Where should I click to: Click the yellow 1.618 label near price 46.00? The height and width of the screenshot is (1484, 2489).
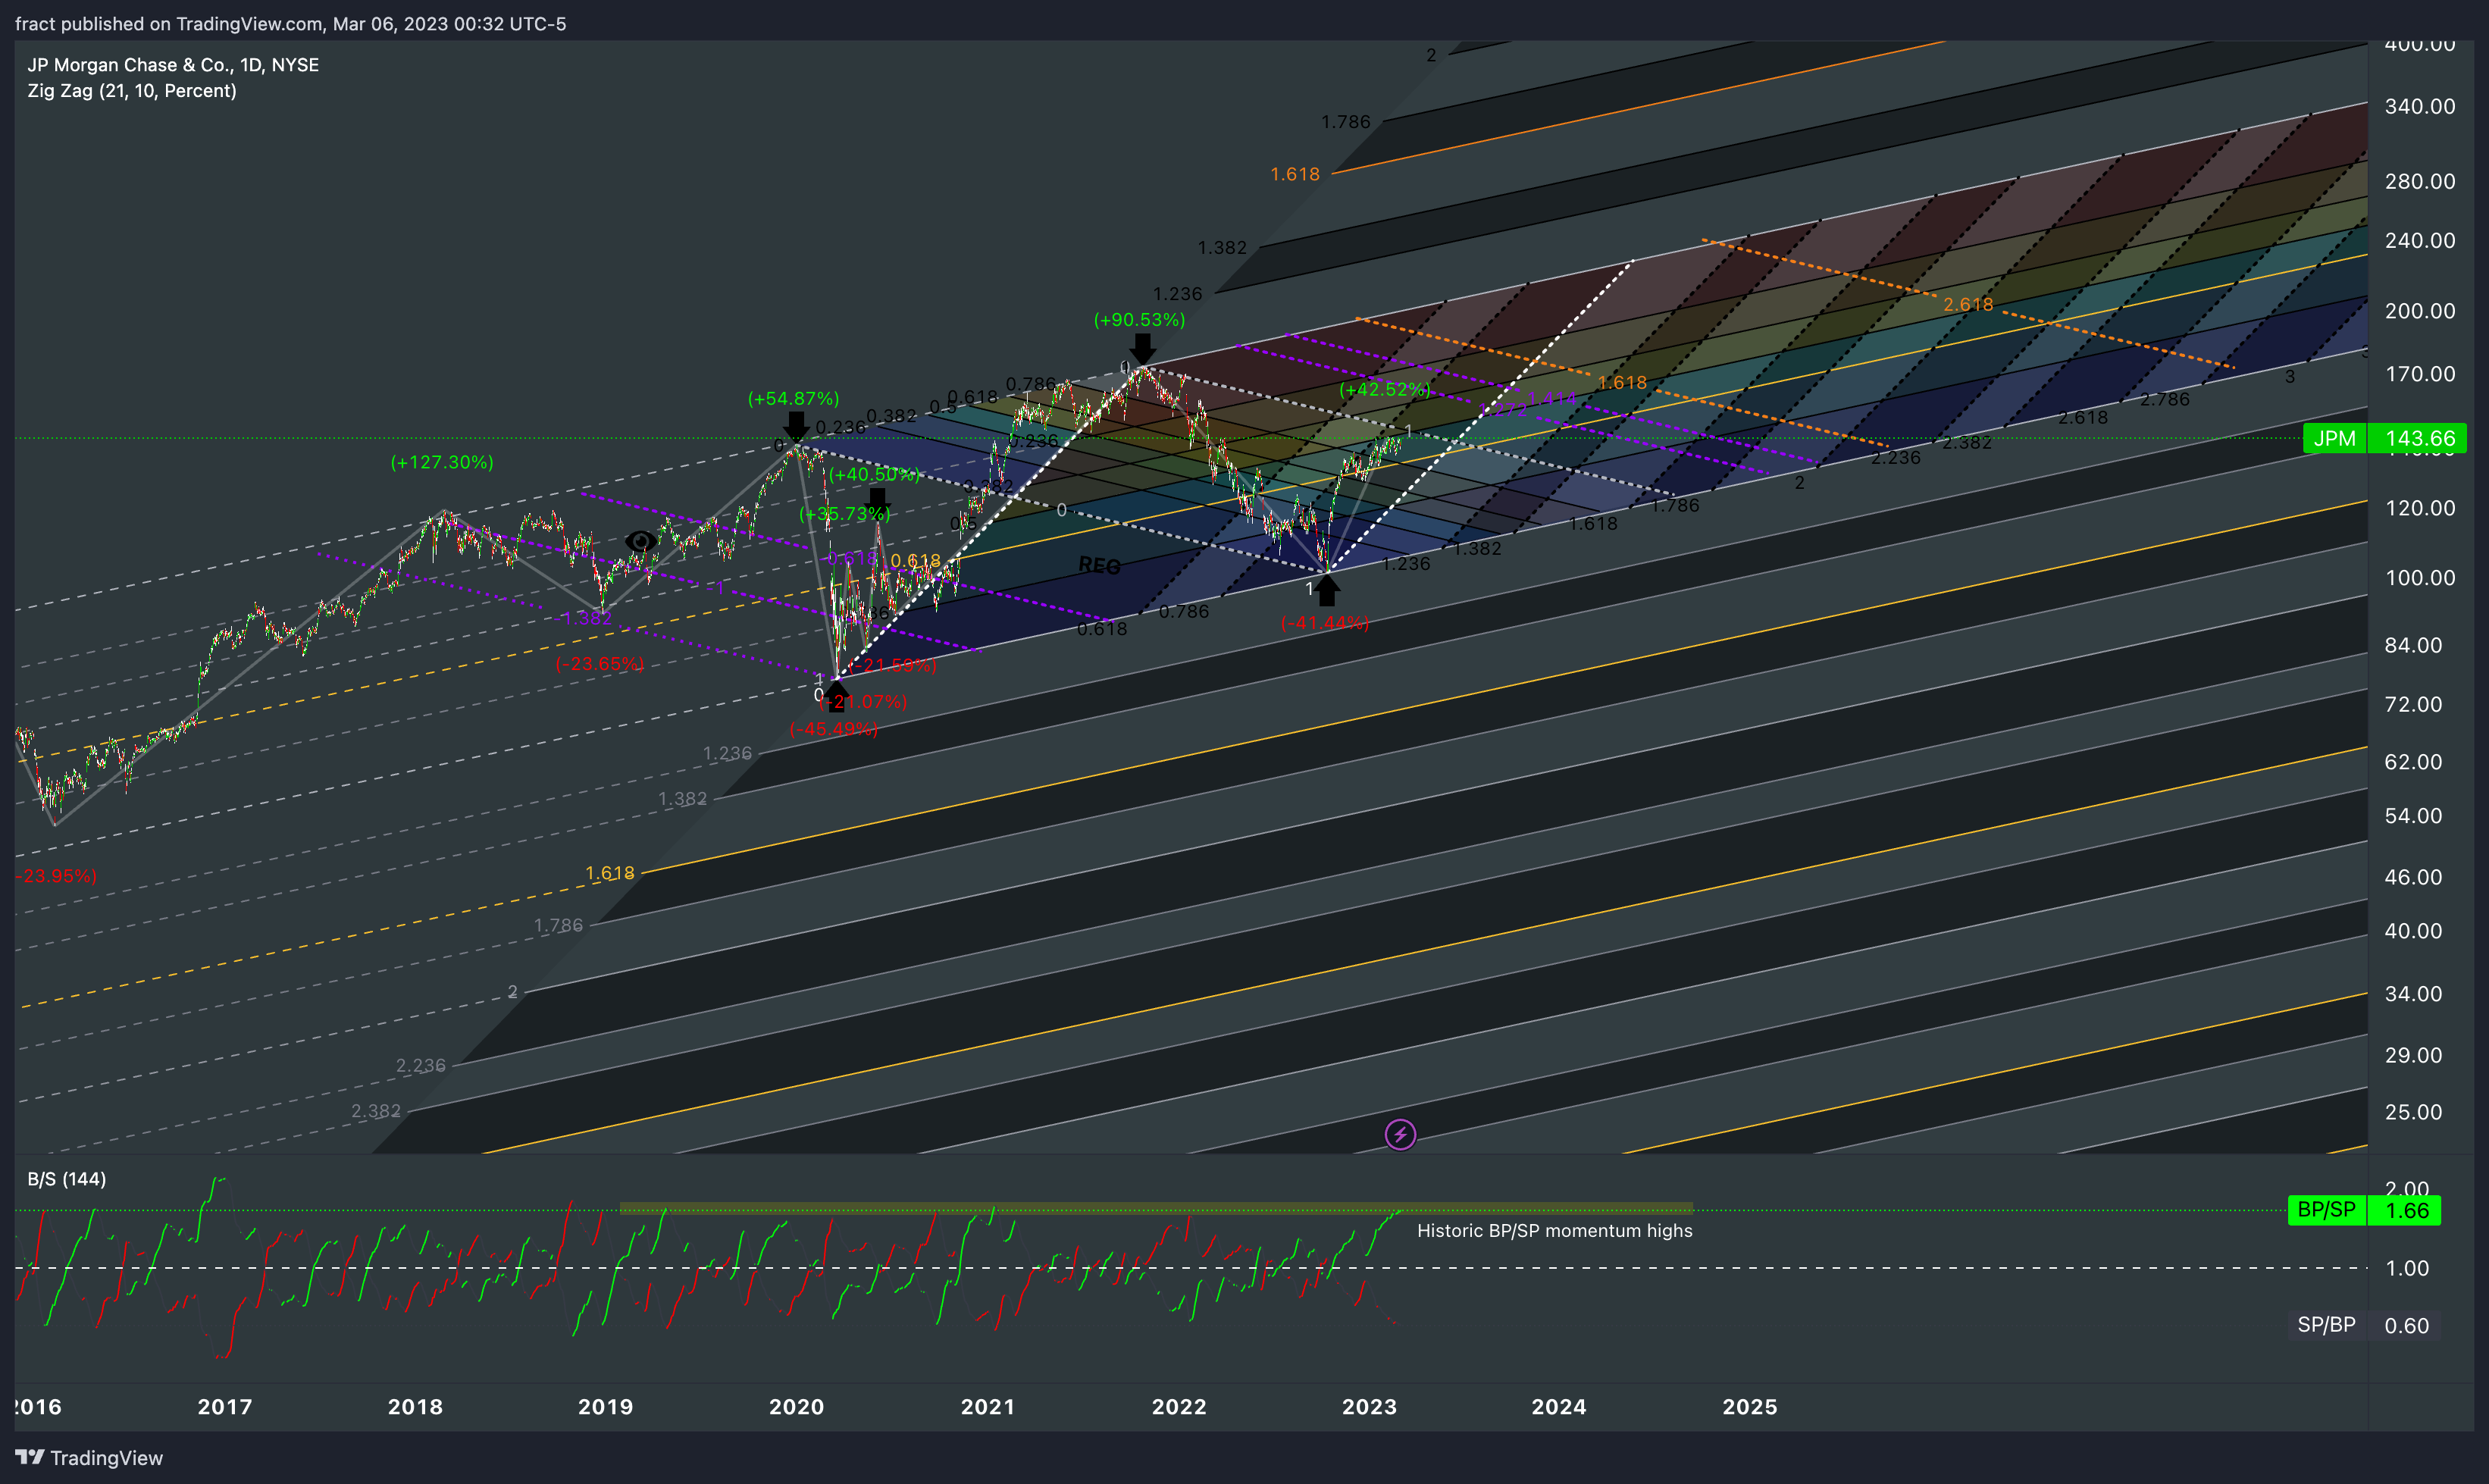coord(610,873)
